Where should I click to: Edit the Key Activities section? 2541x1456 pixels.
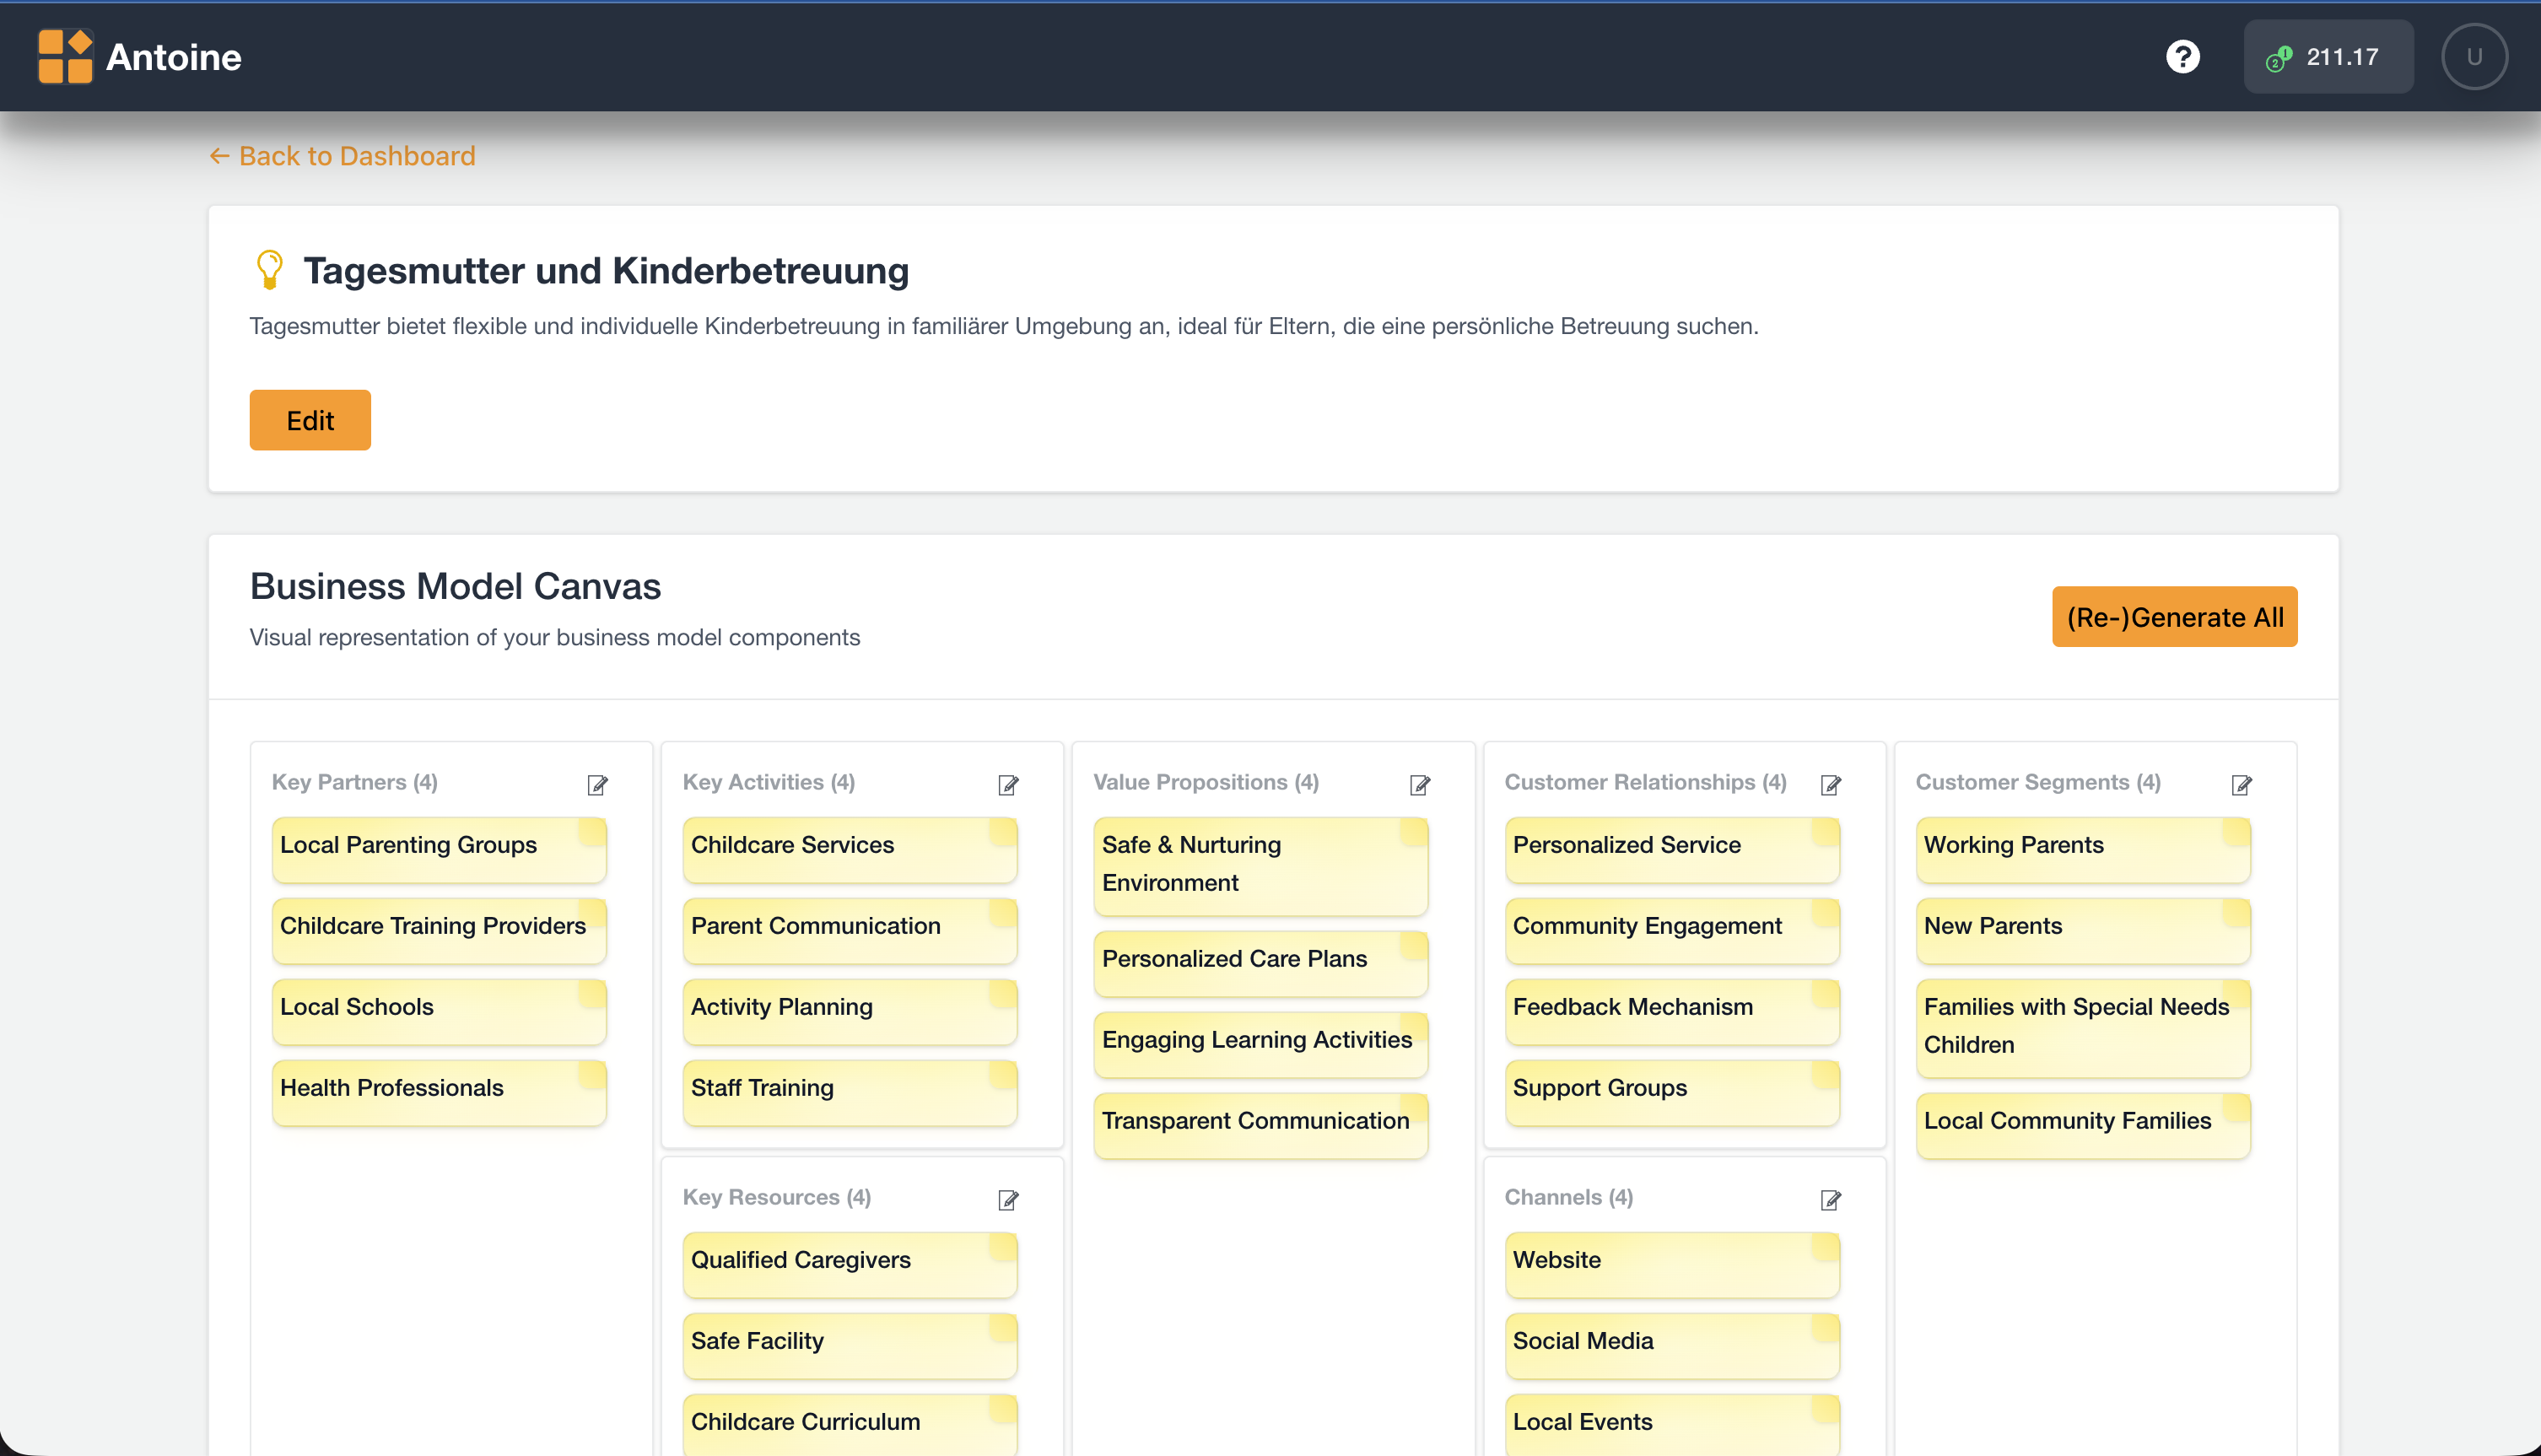1008,785
